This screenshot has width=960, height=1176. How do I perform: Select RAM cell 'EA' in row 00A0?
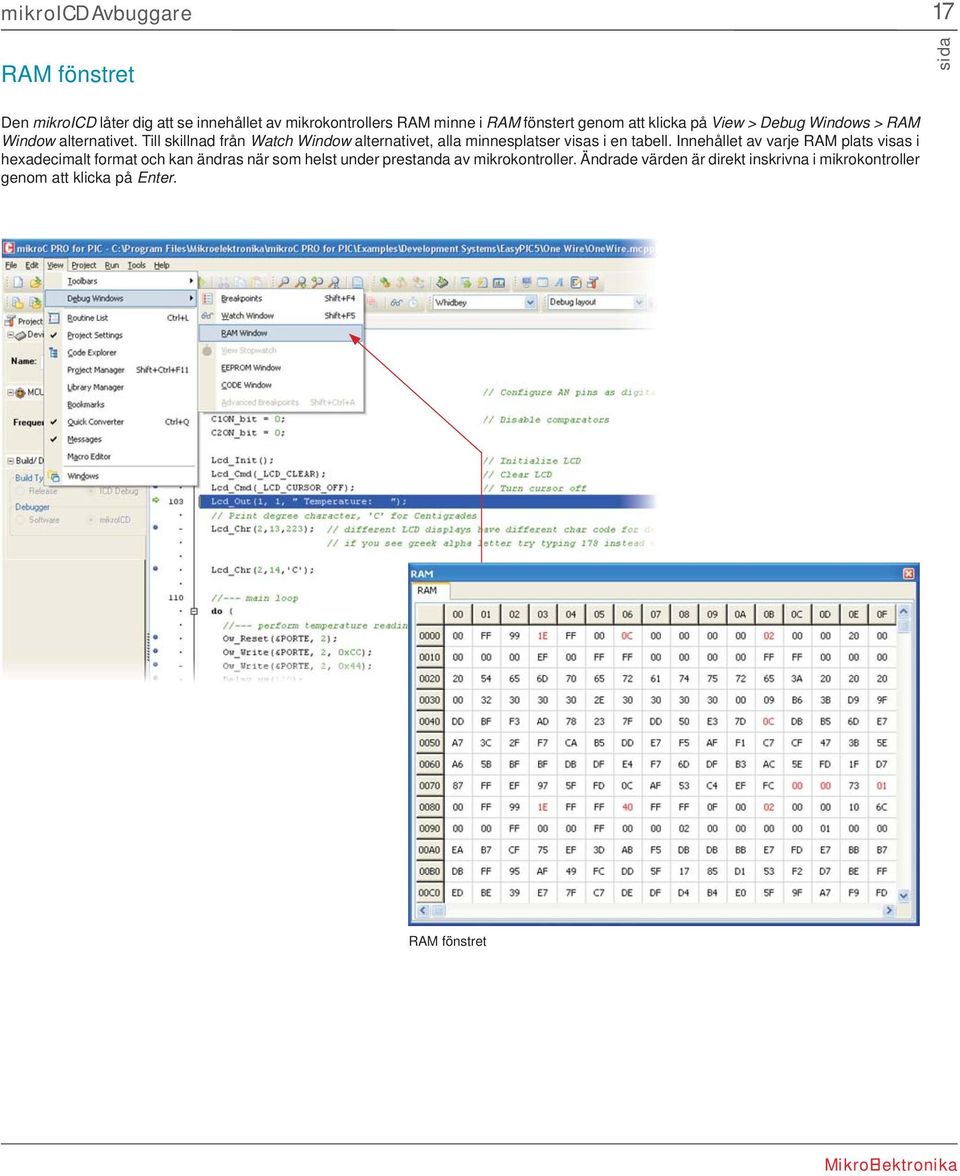(458, 850)
